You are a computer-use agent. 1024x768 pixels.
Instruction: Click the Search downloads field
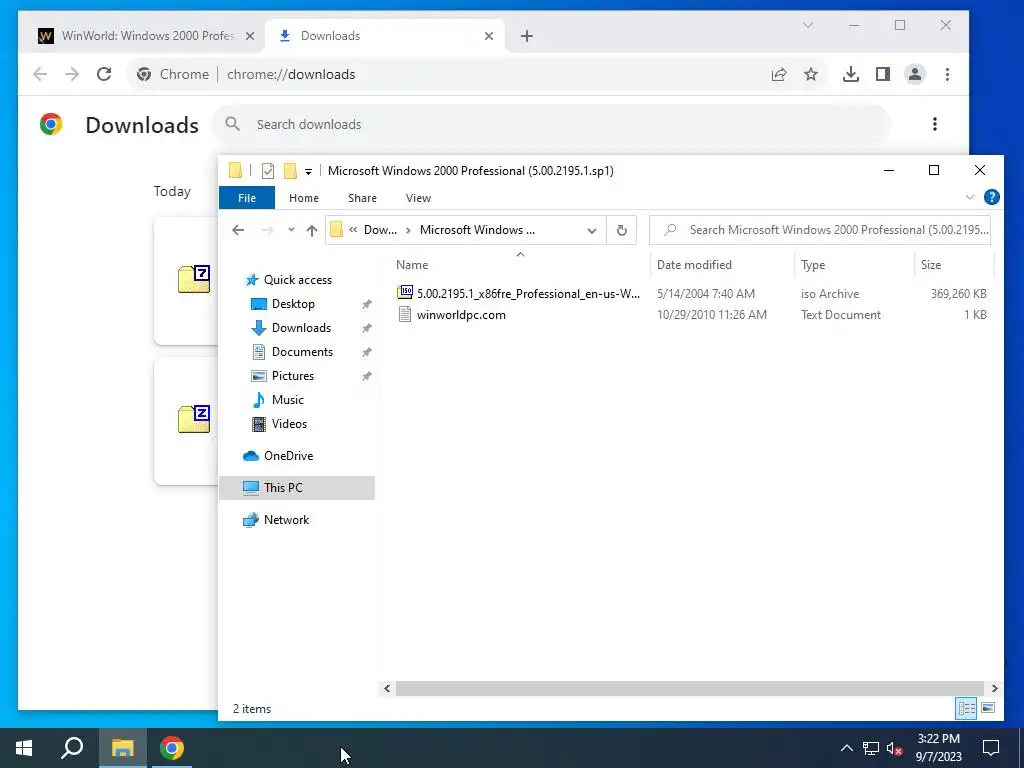(551, 124)
